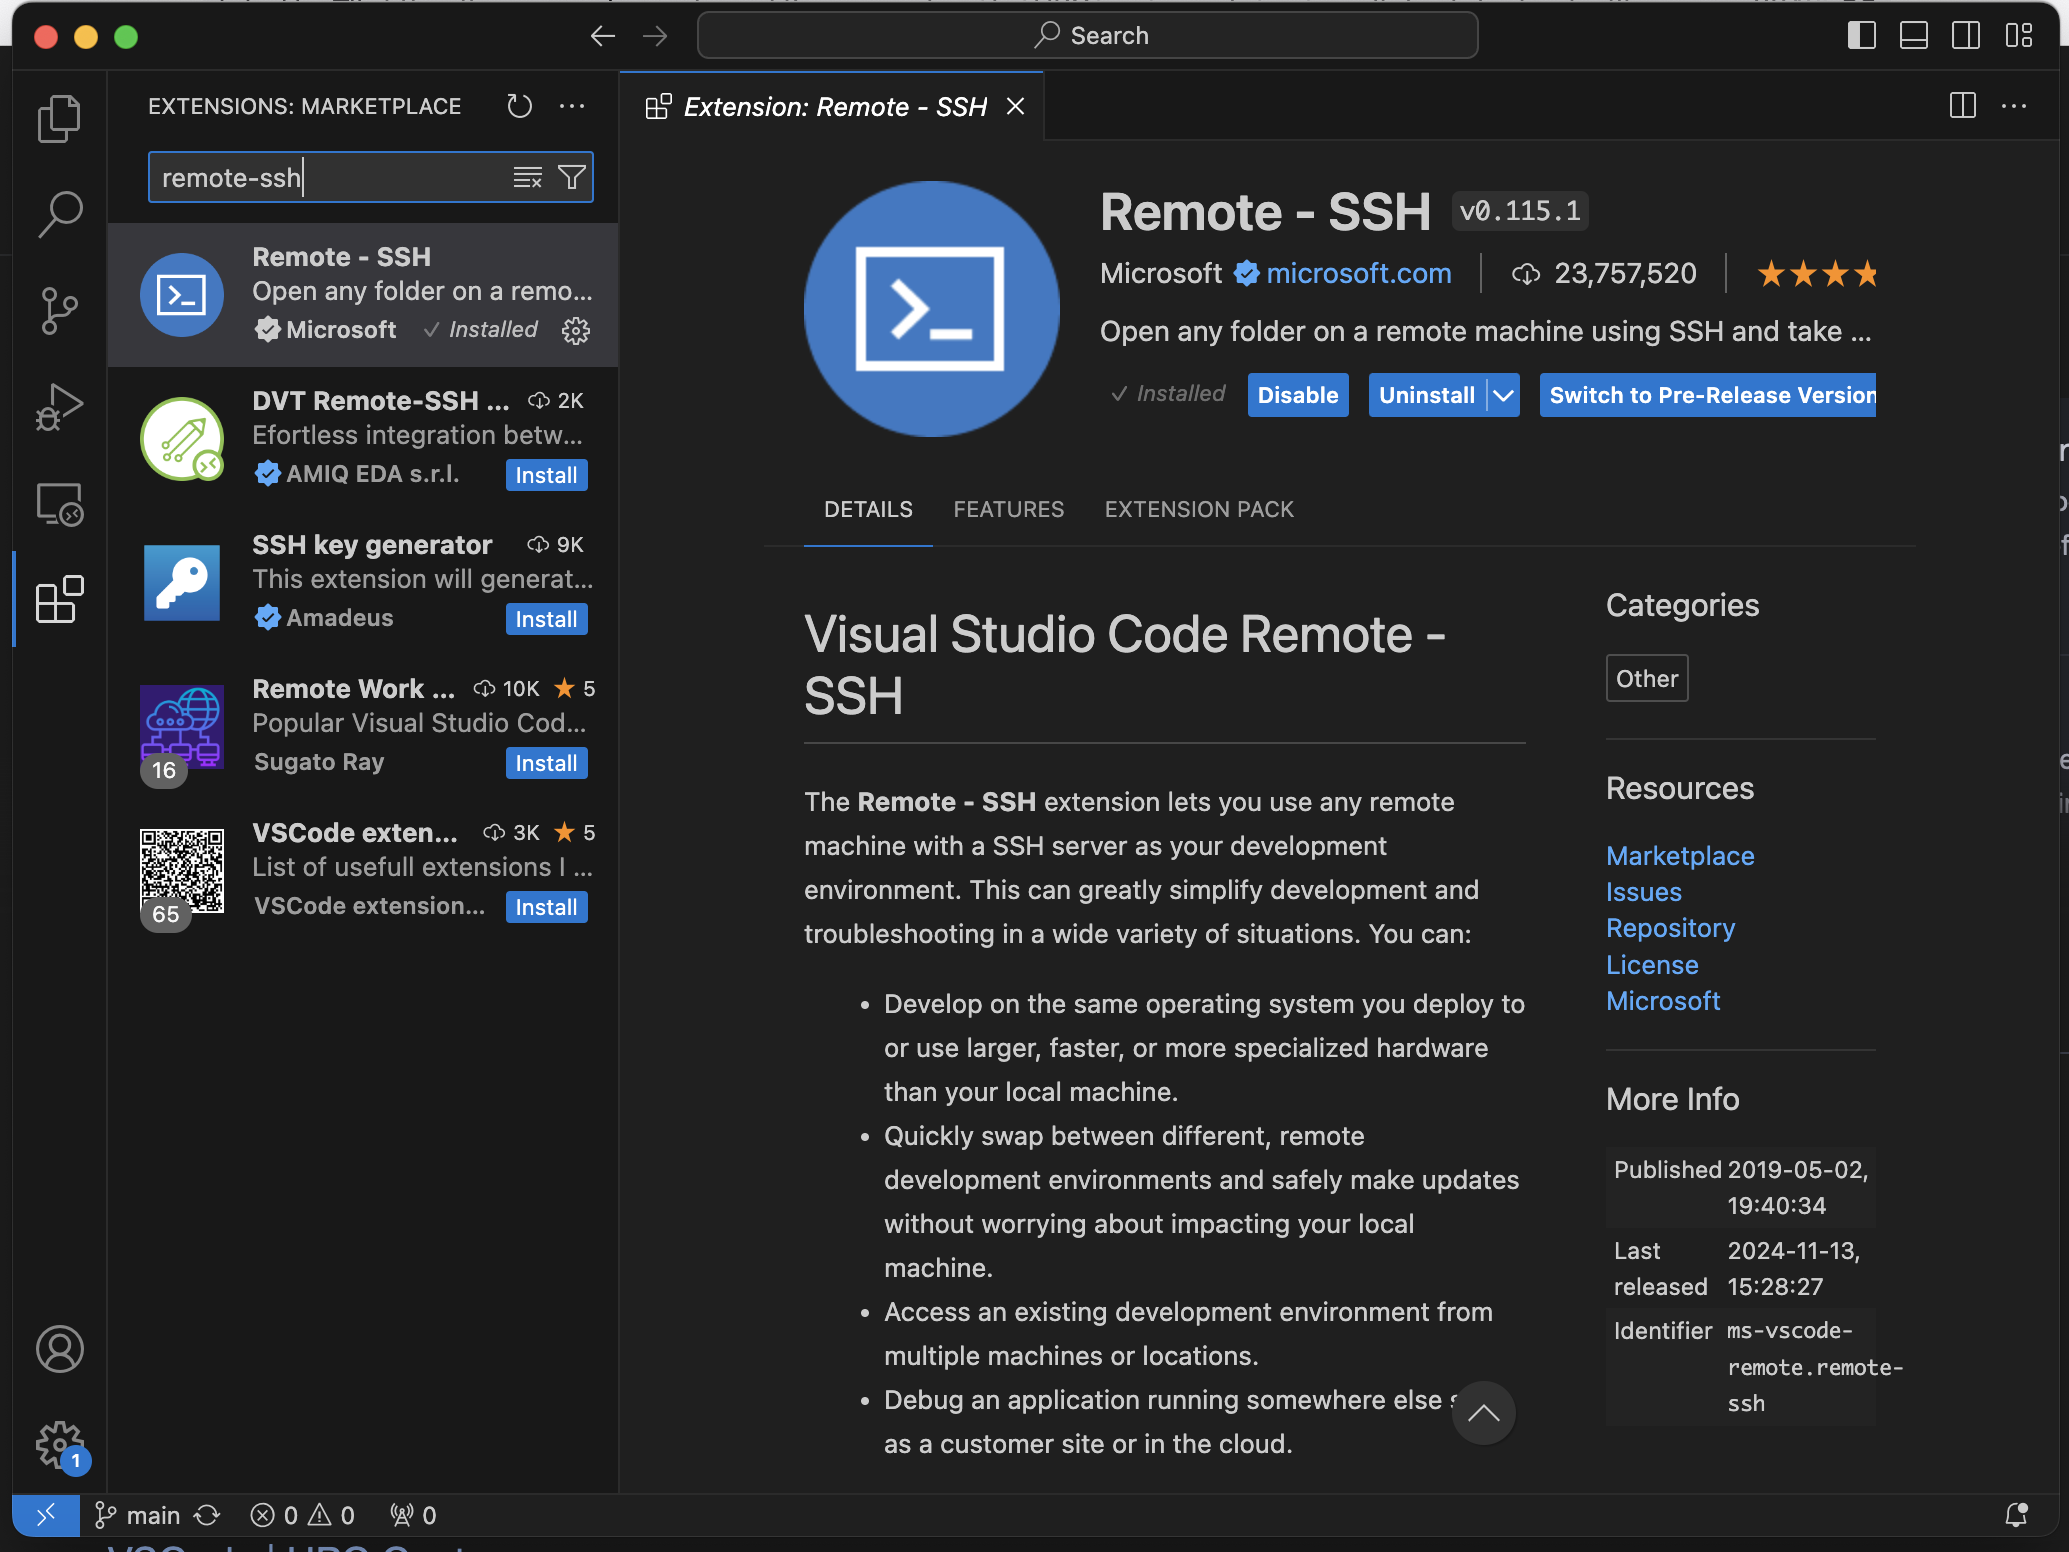This screenshot has width=2069, height=1552.
Task: Toggle the primary side bar layout button
Action: pyautogui.click(x=1861, y=36)
